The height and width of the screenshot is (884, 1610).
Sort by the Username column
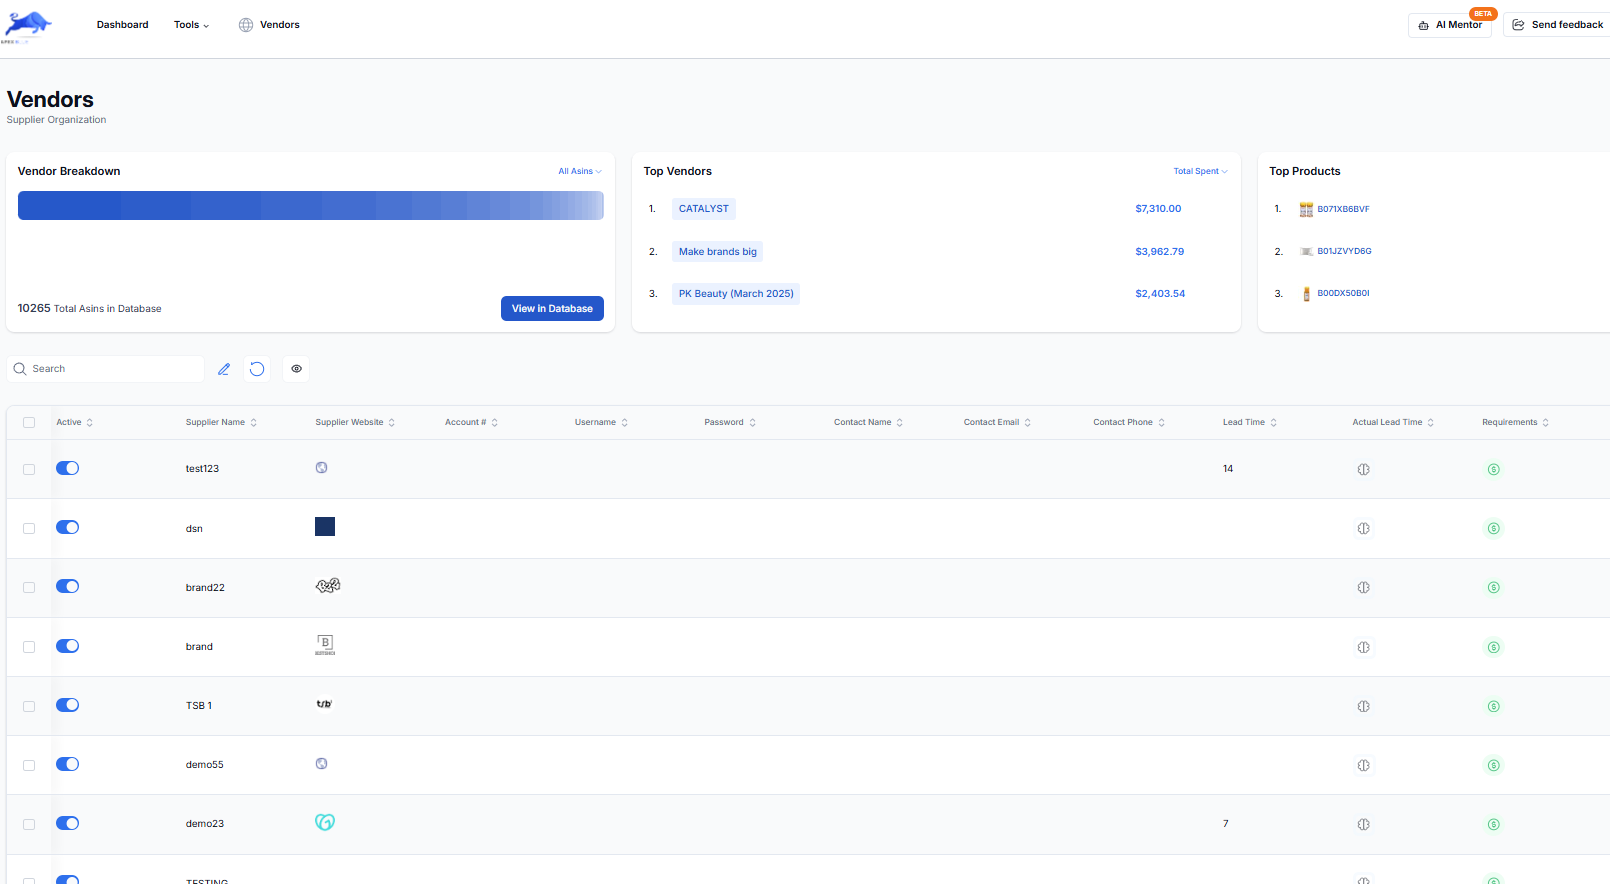pos(601,422)
